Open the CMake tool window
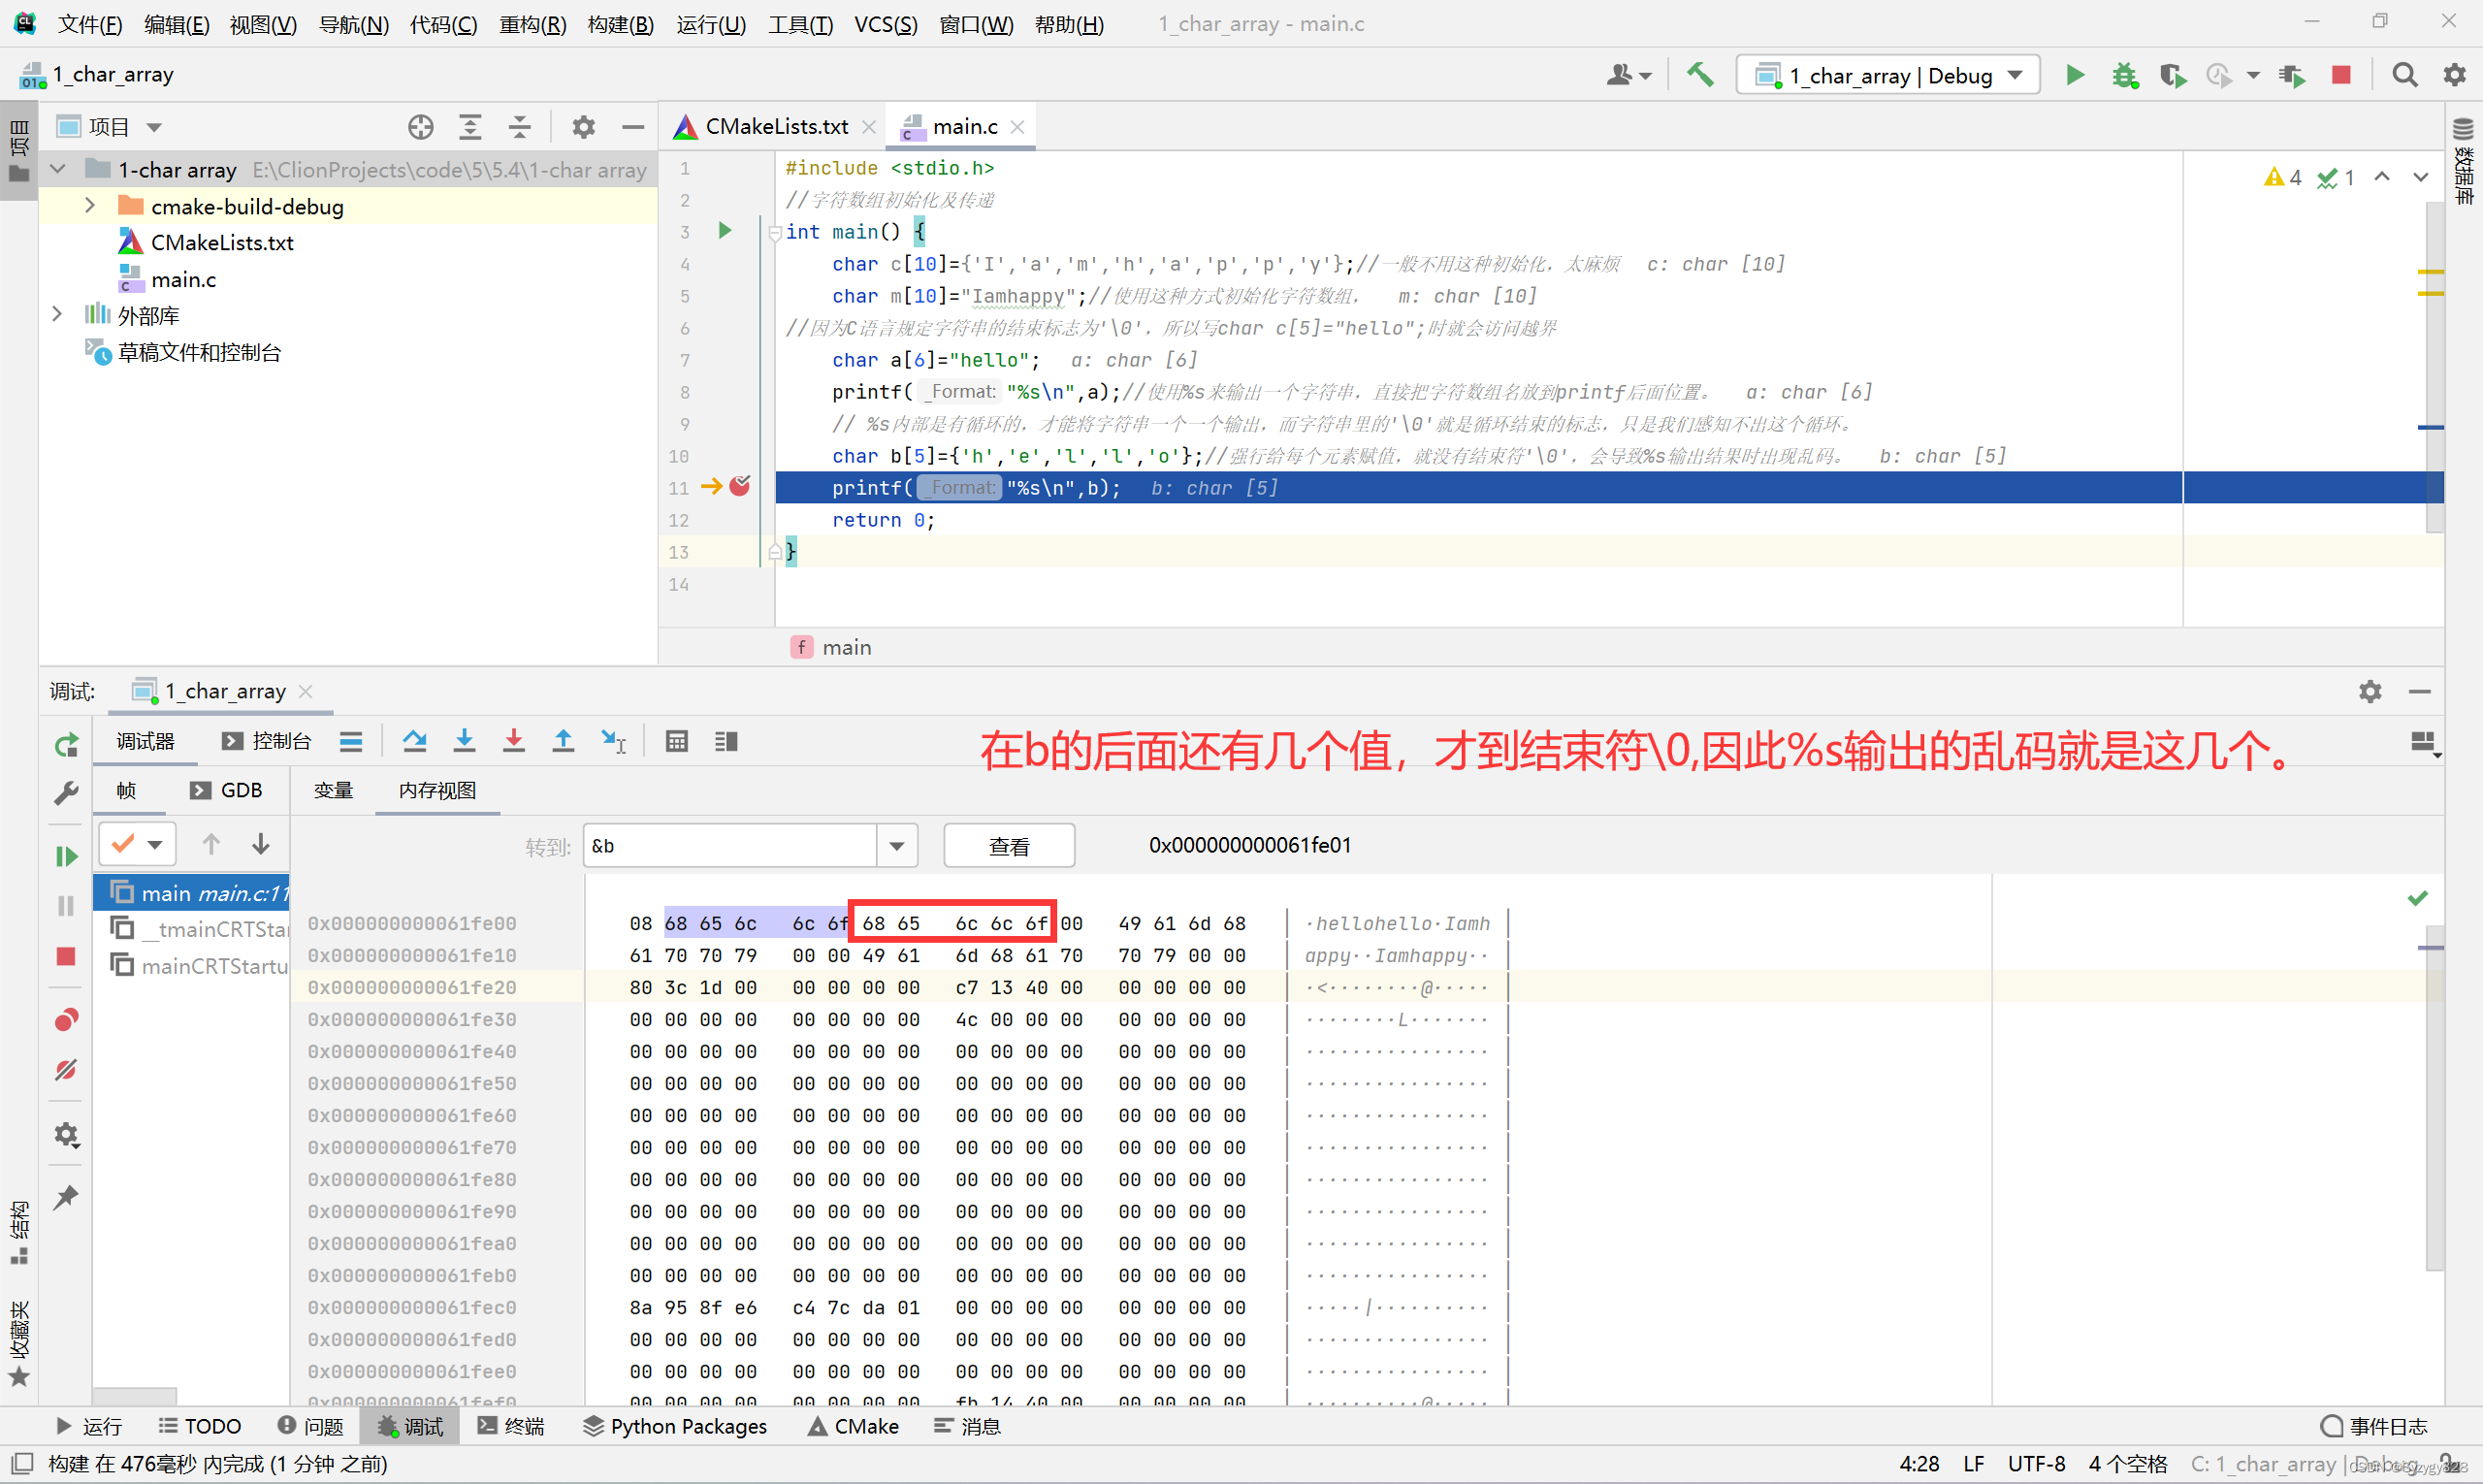This screenshot has width=2483, height=1484. tap(853, 1426)
